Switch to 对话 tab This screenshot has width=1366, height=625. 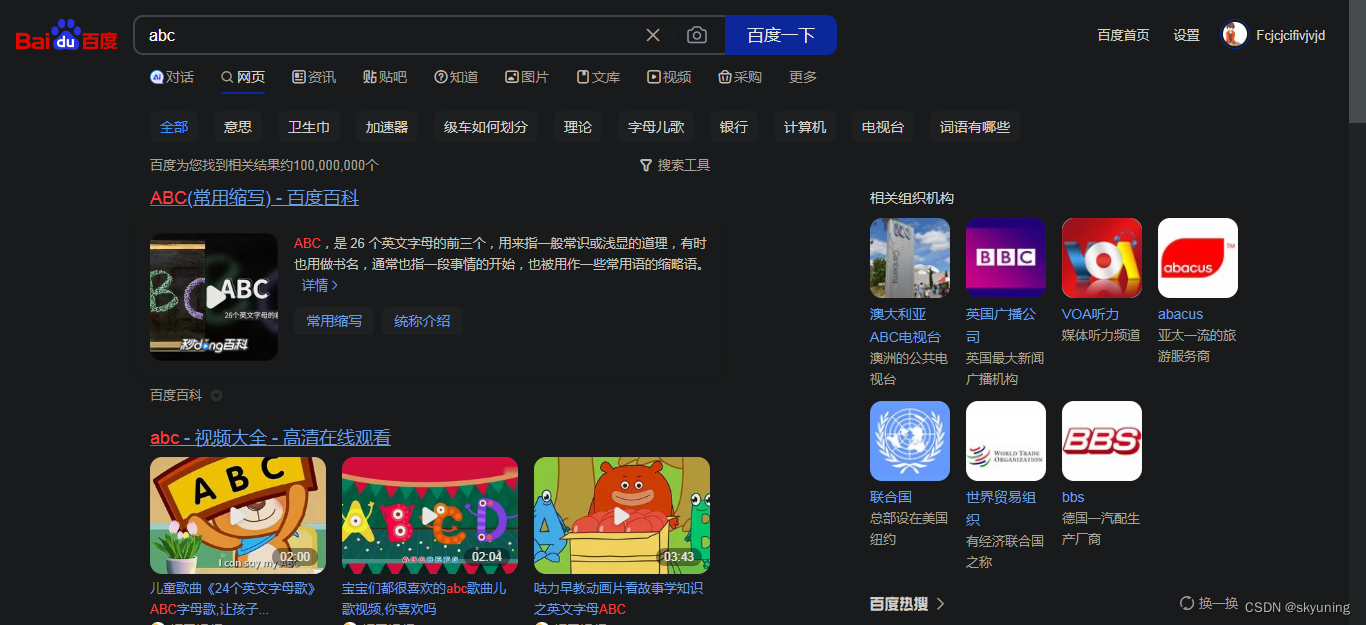pyautogui.click(x=172, y=77)
